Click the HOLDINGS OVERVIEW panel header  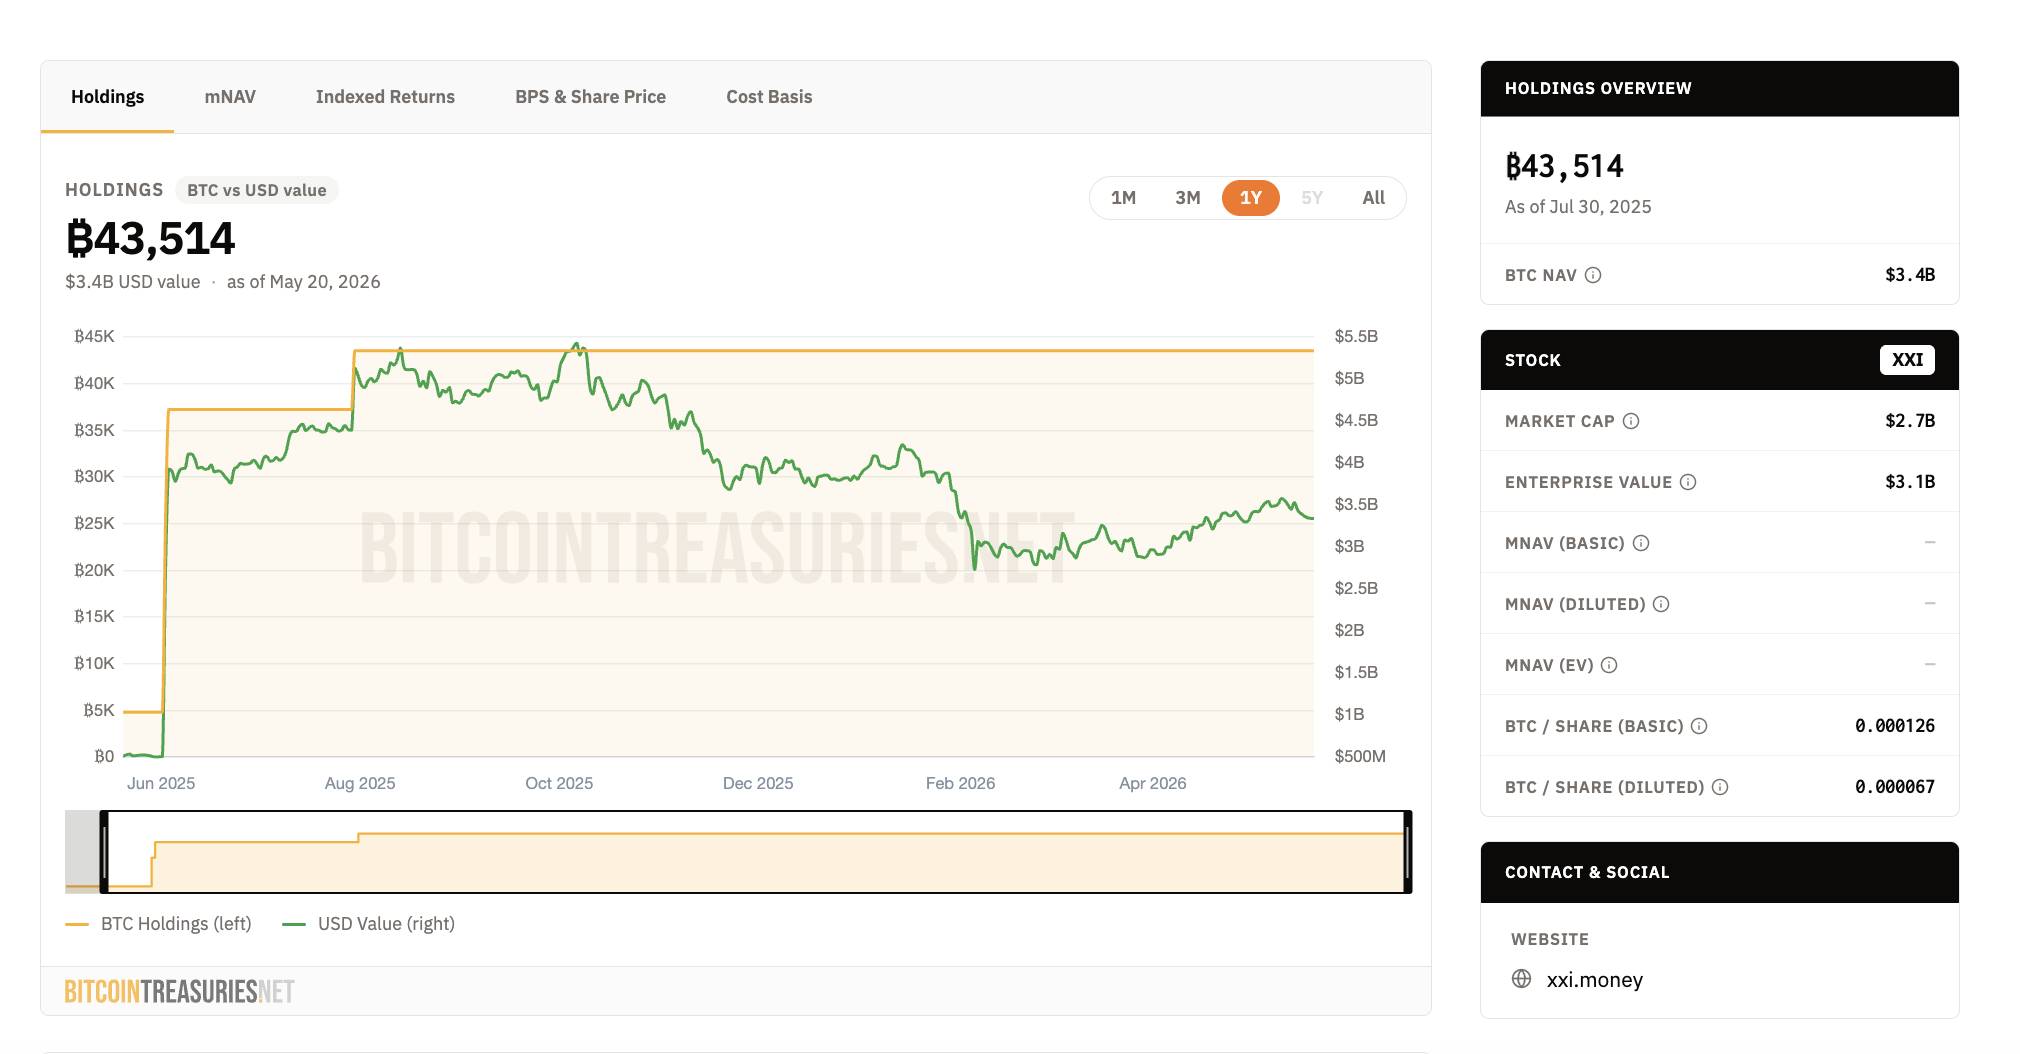click(1719, 88)
